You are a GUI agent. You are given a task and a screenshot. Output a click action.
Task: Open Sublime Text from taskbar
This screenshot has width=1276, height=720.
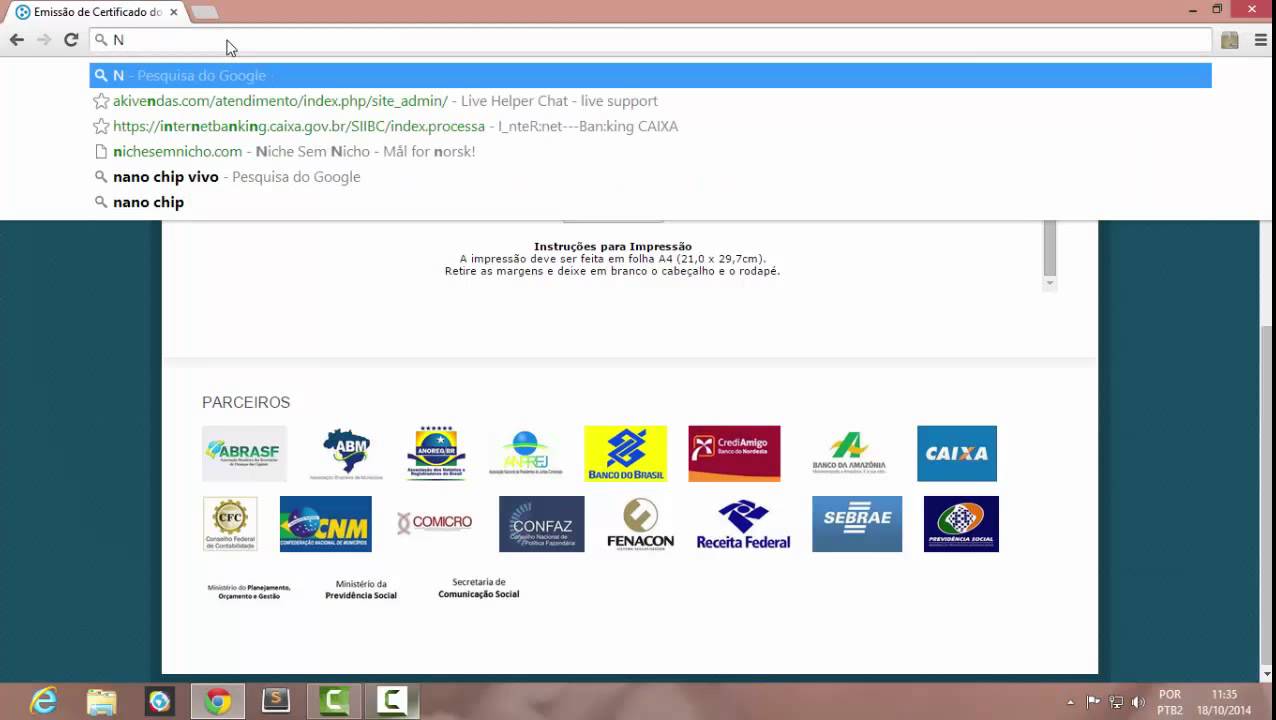point(275,702)
